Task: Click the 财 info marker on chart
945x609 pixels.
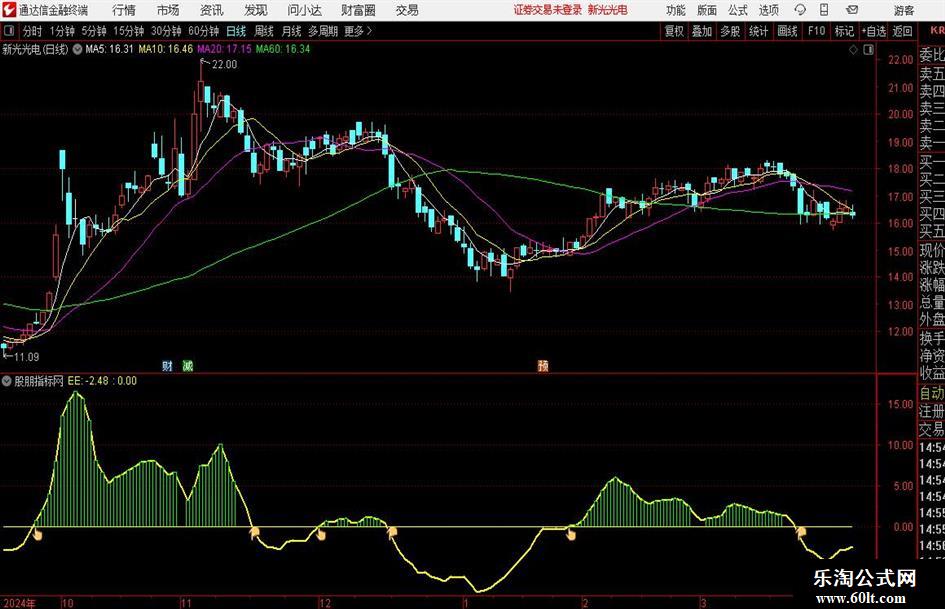Action: (168, 365)
